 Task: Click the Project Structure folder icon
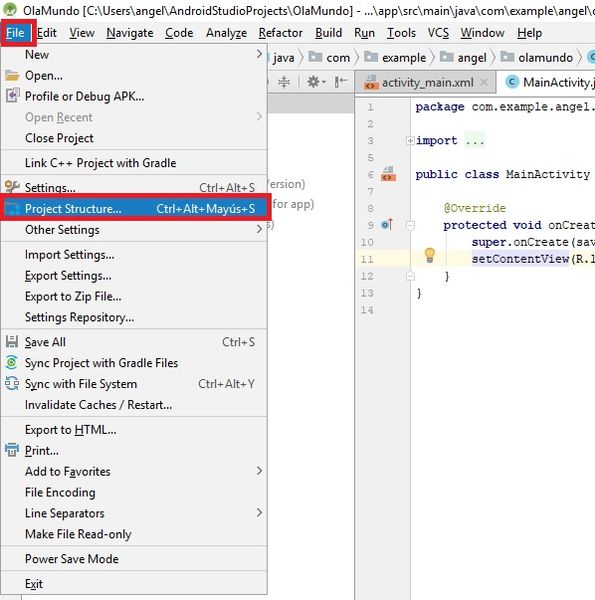point(12,209)
